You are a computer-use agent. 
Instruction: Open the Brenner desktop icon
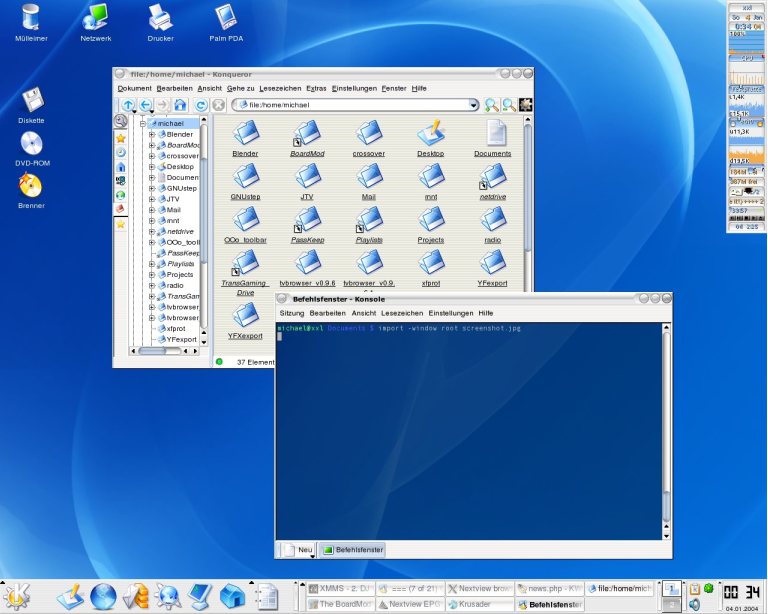31,186
